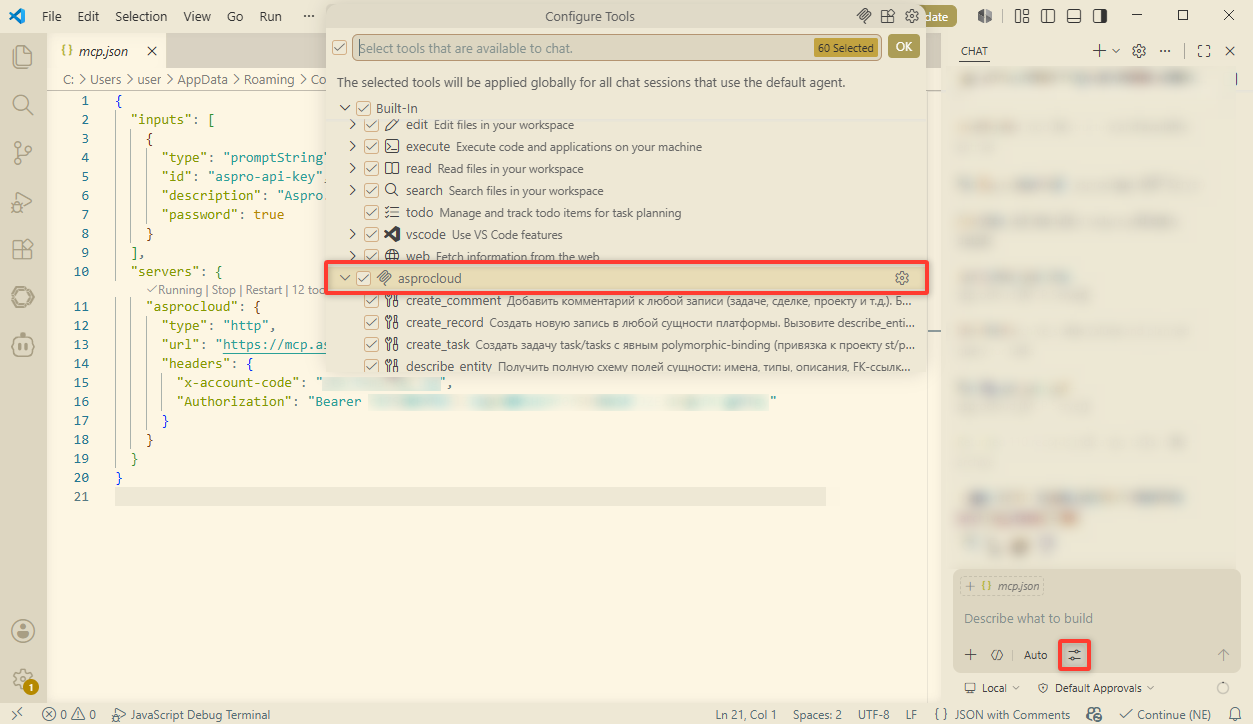The width and height of the screenshot is (1253, 724).
Task: Open the Manage gear in activity bar
Action: [x=22, y=679]
